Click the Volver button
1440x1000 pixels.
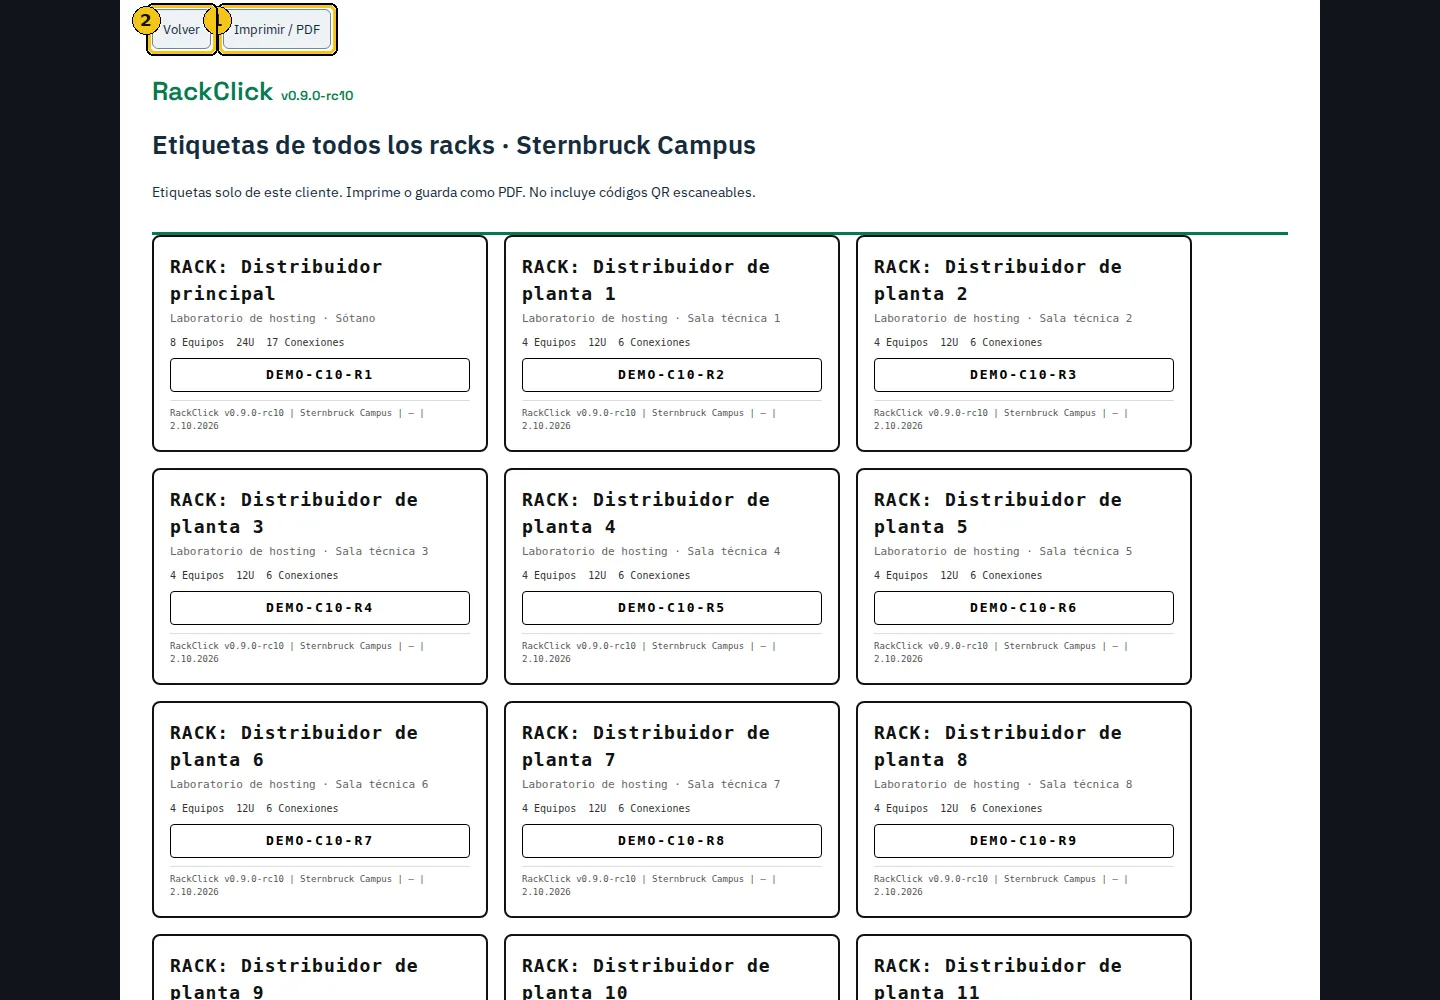tap(181, 30)
